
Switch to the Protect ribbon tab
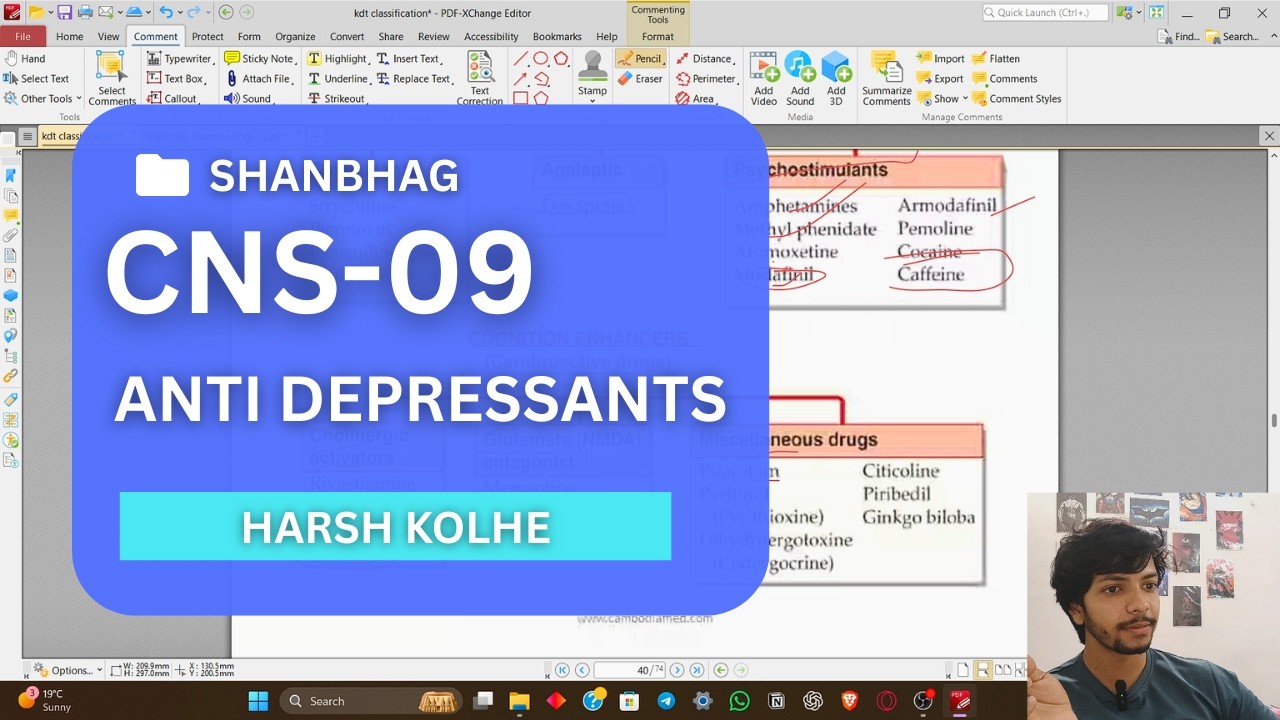pos(207,37)
